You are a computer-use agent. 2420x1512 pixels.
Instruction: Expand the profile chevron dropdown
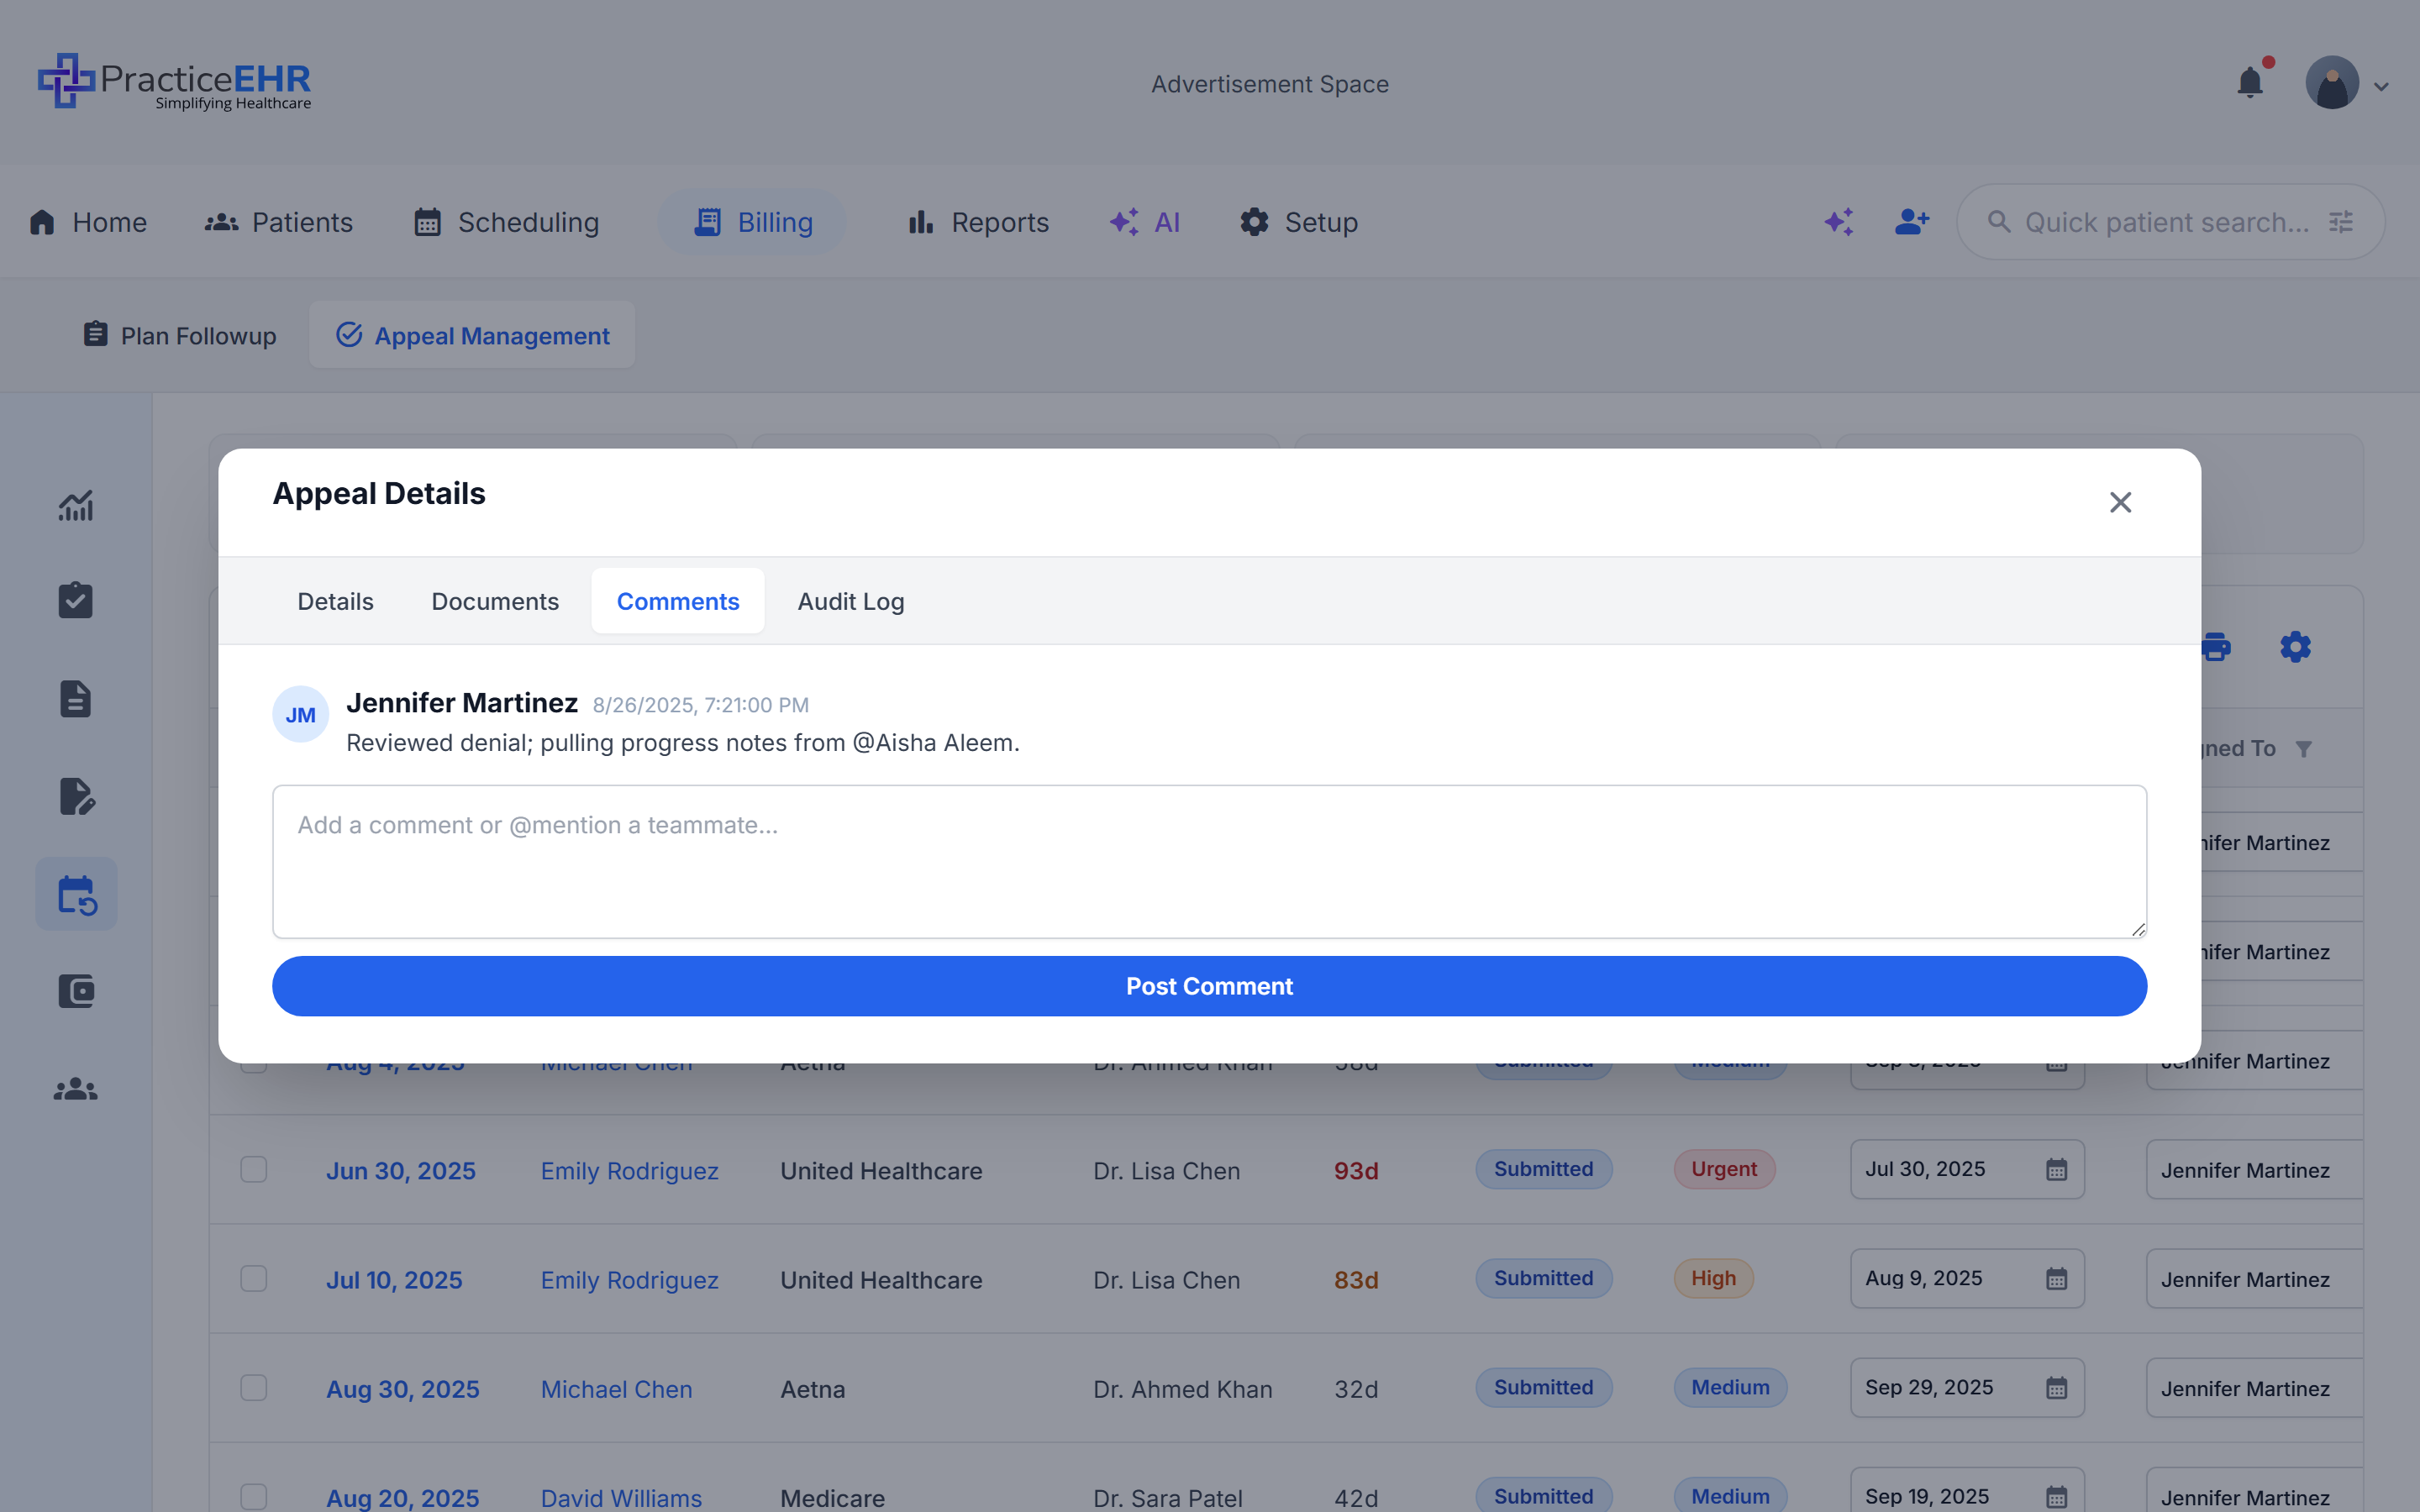tap(2382, 87)
